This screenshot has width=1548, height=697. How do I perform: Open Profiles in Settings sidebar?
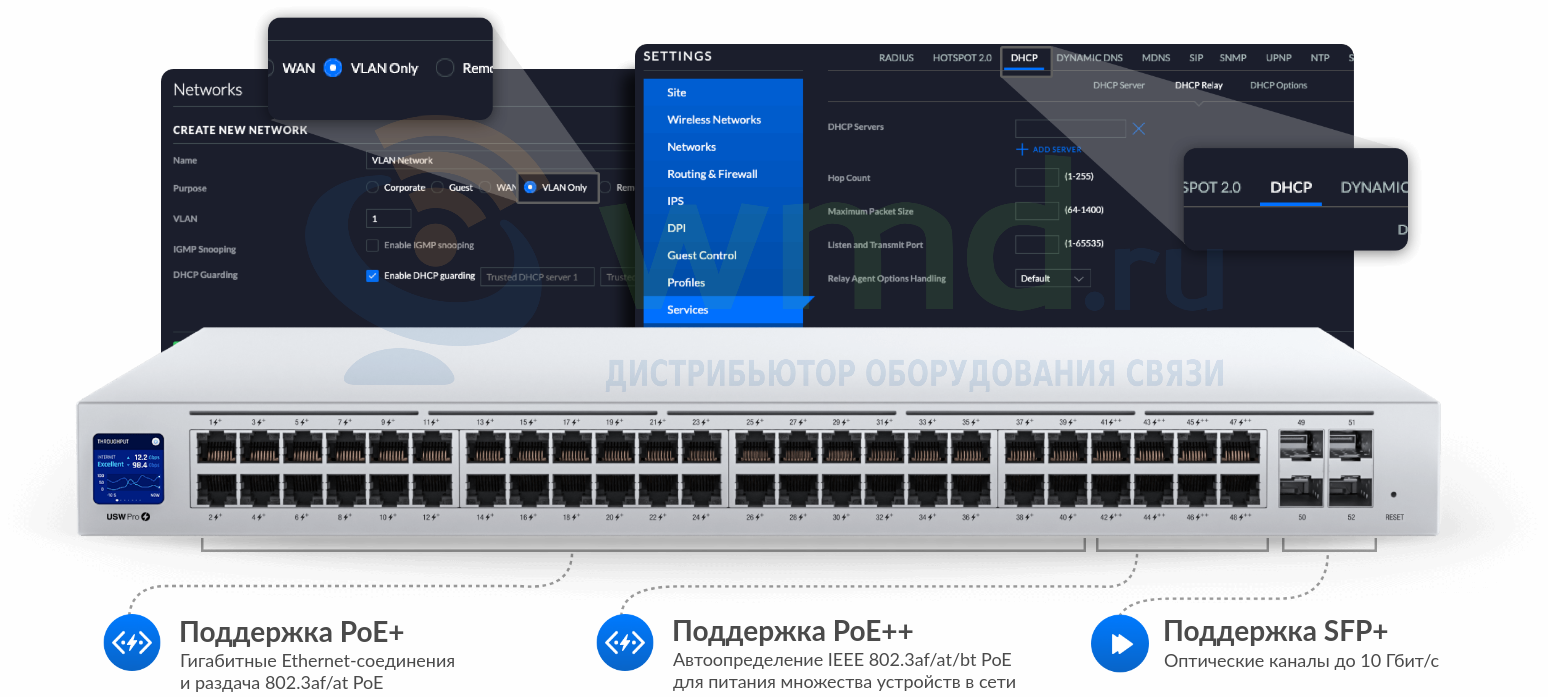click(723, 282)
